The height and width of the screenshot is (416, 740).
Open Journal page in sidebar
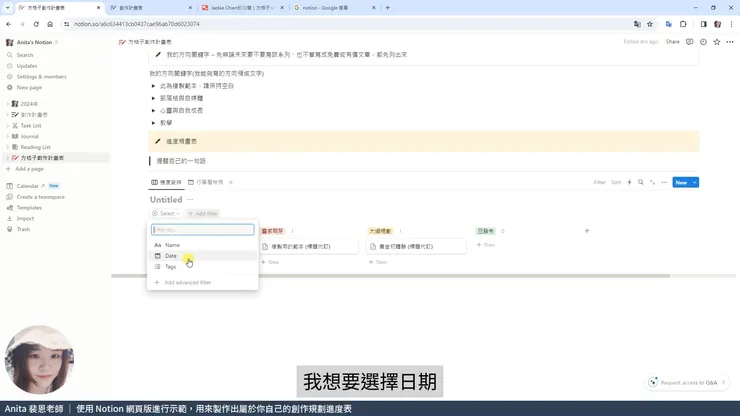(29, 136)
